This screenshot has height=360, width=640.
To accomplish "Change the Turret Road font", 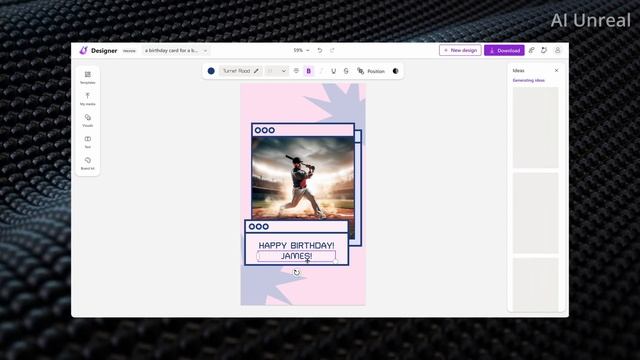I will [x=240, y=71].
